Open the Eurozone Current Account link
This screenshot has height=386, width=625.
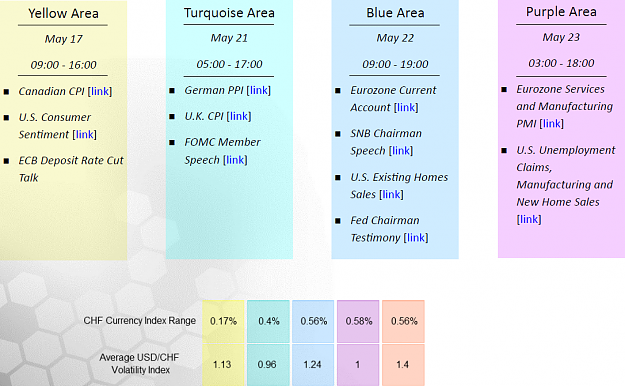[x=406, y=107]
